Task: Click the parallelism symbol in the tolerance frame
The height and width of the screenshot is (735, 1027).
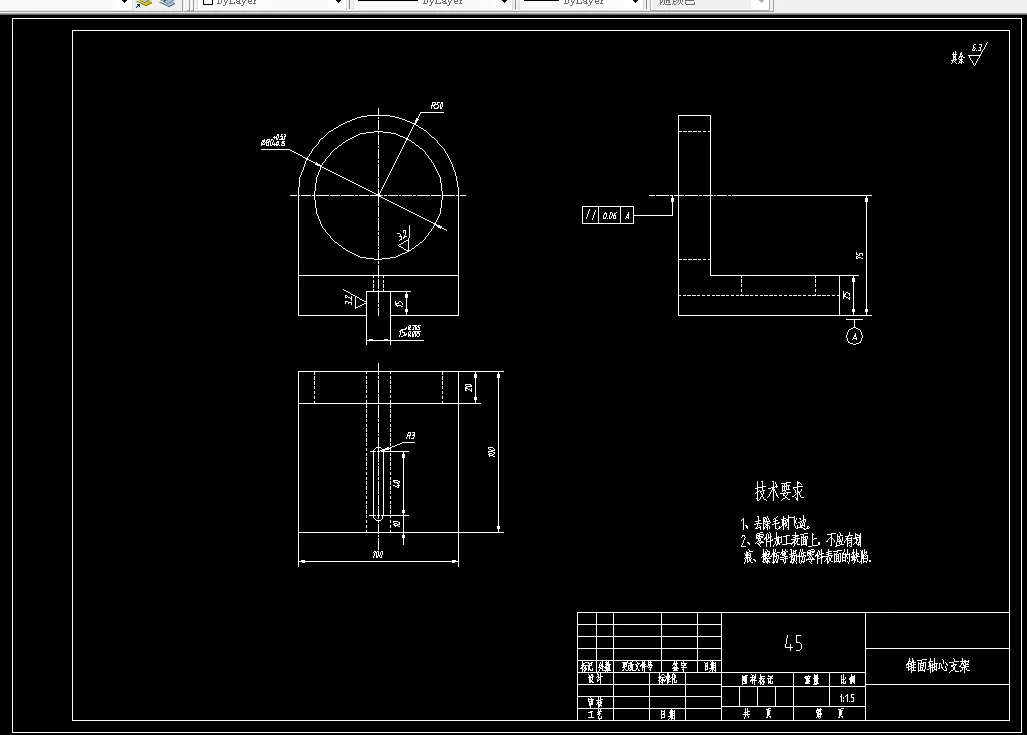Action: point(591,215)
